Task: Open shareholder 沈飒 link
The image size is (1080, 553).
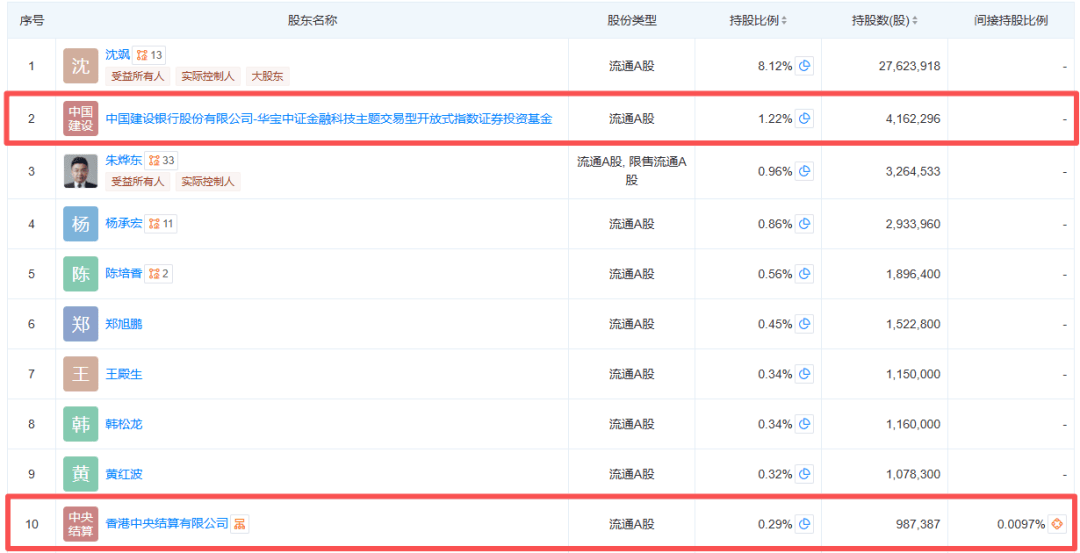Action: coord(117,54)
